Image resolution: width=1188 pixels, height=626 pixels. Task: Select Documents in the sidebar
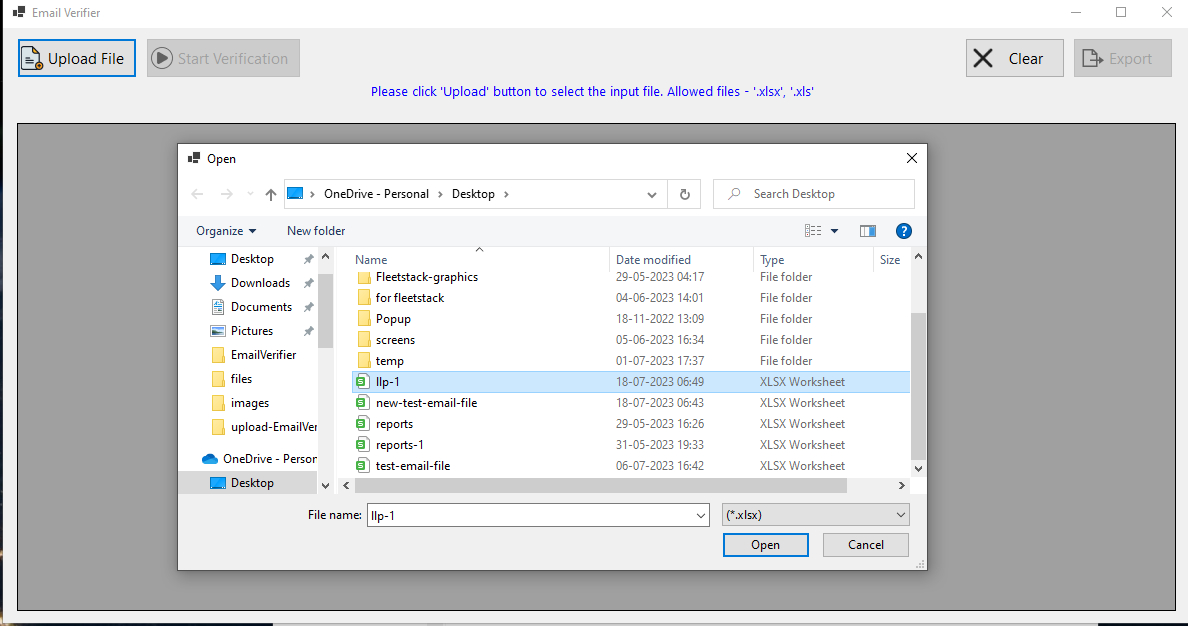[261, 307]
